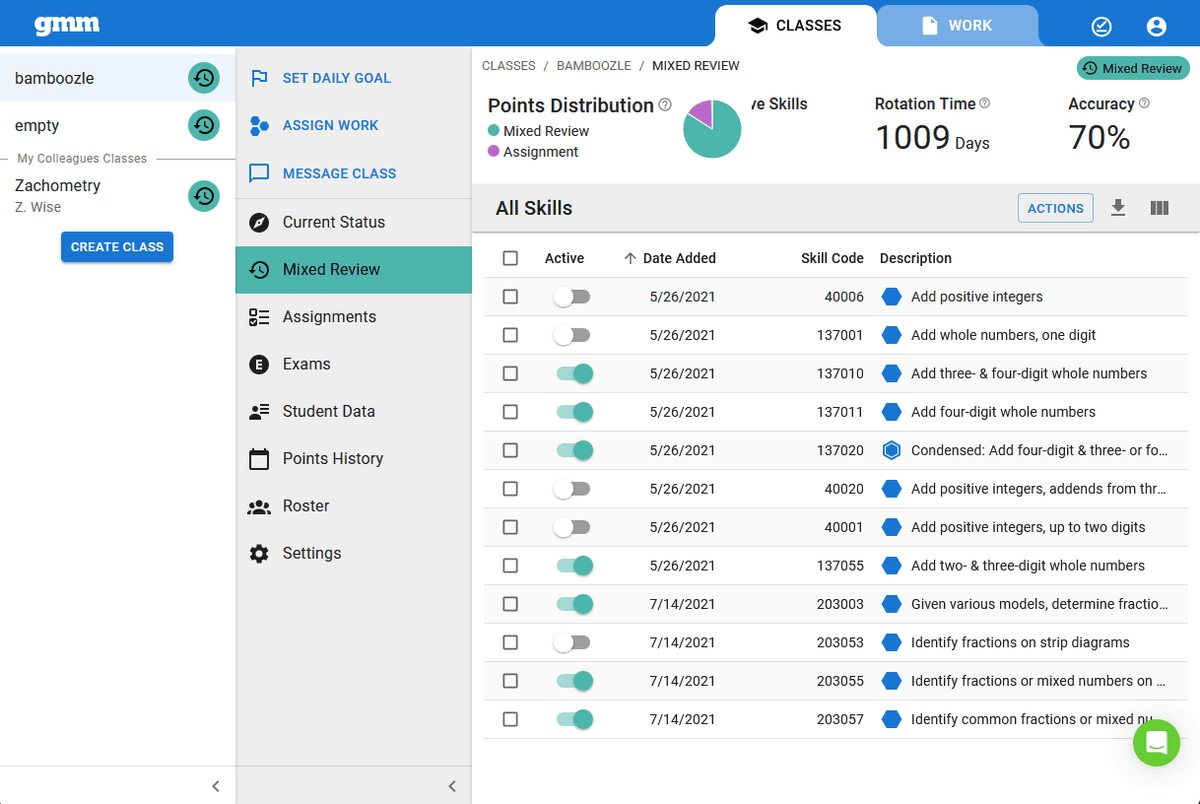1200x804 pixels.
Task: Toggle Date Added sort order
Action: [x=668, y=257]
